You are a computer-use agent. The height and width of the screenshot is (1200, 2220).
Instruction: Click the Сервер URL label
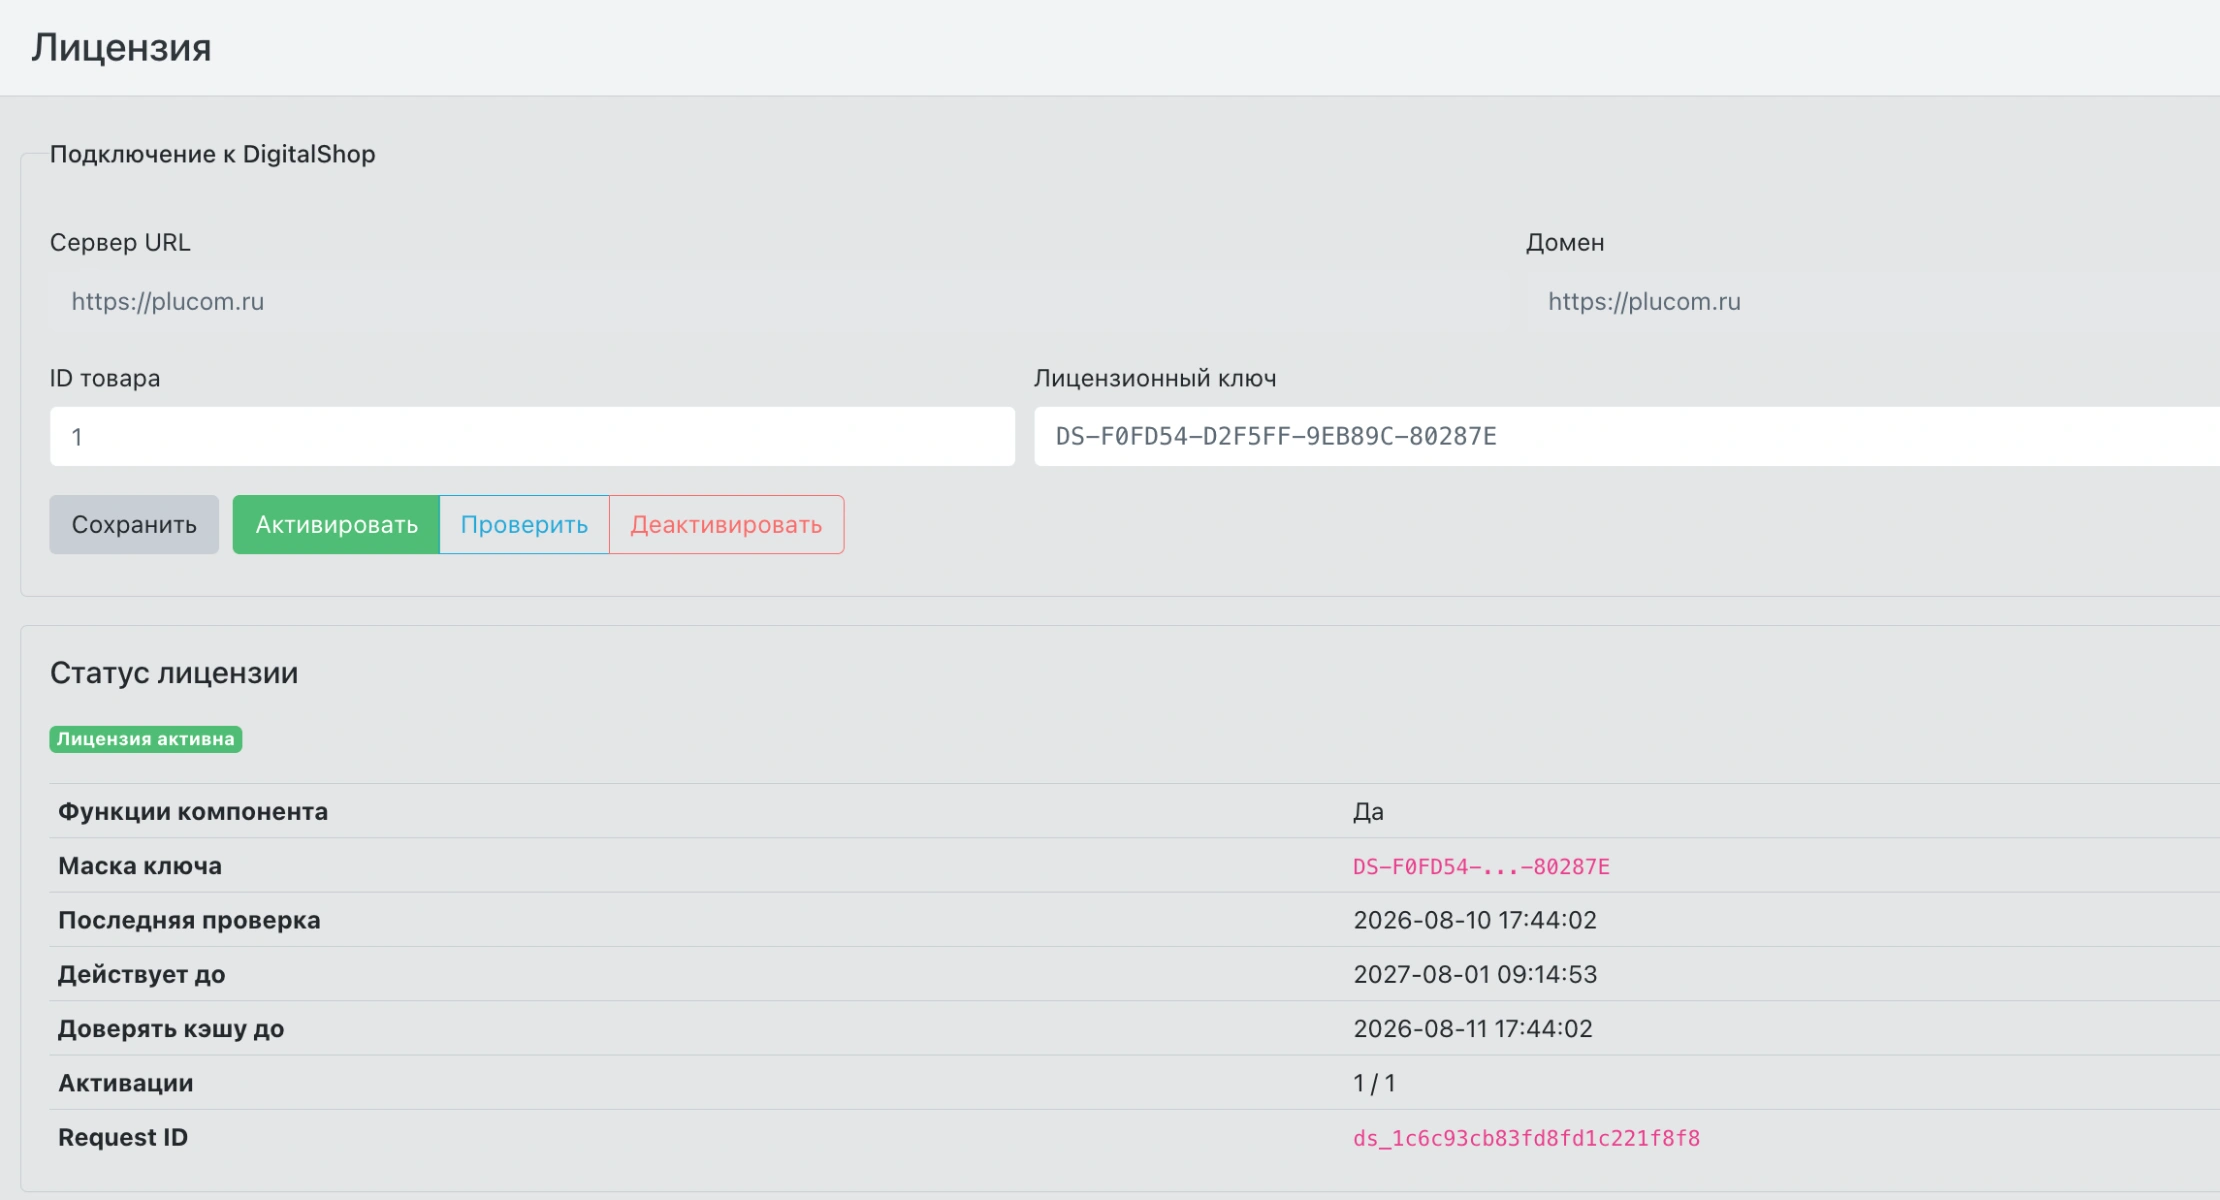pyautogui.click(x=120, y=242)
